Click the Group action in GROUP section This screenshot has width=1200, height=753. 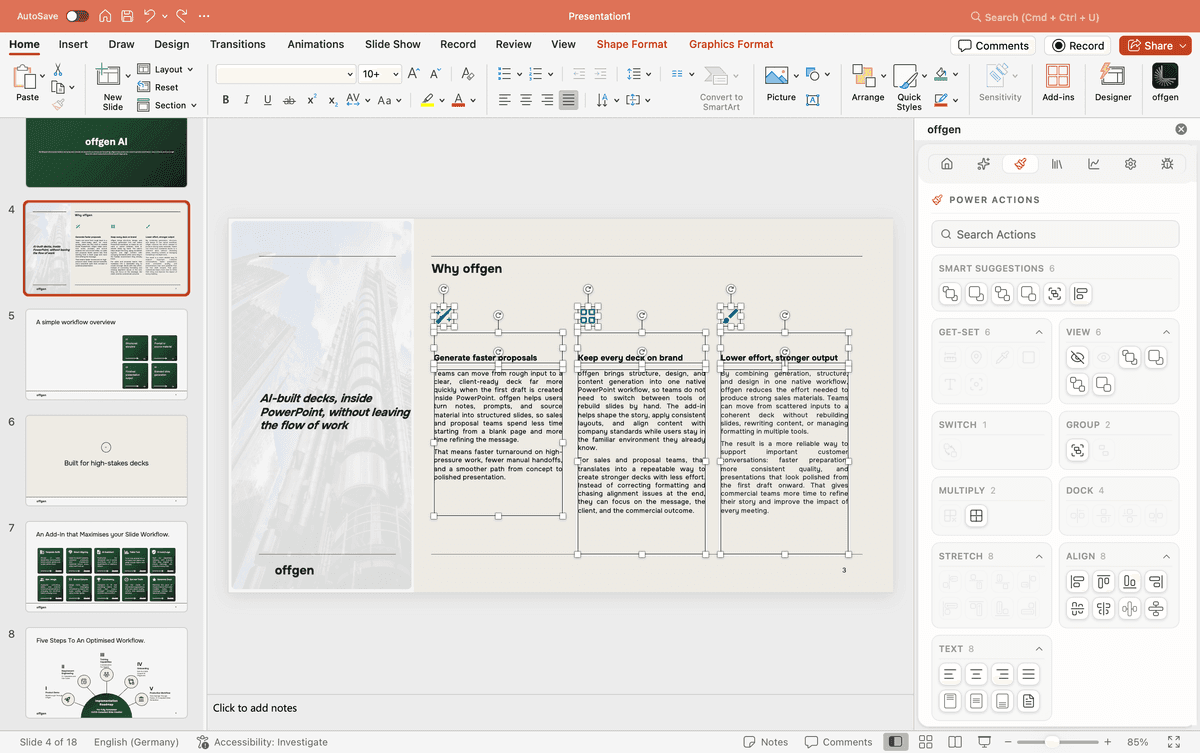pos(1077,450)
